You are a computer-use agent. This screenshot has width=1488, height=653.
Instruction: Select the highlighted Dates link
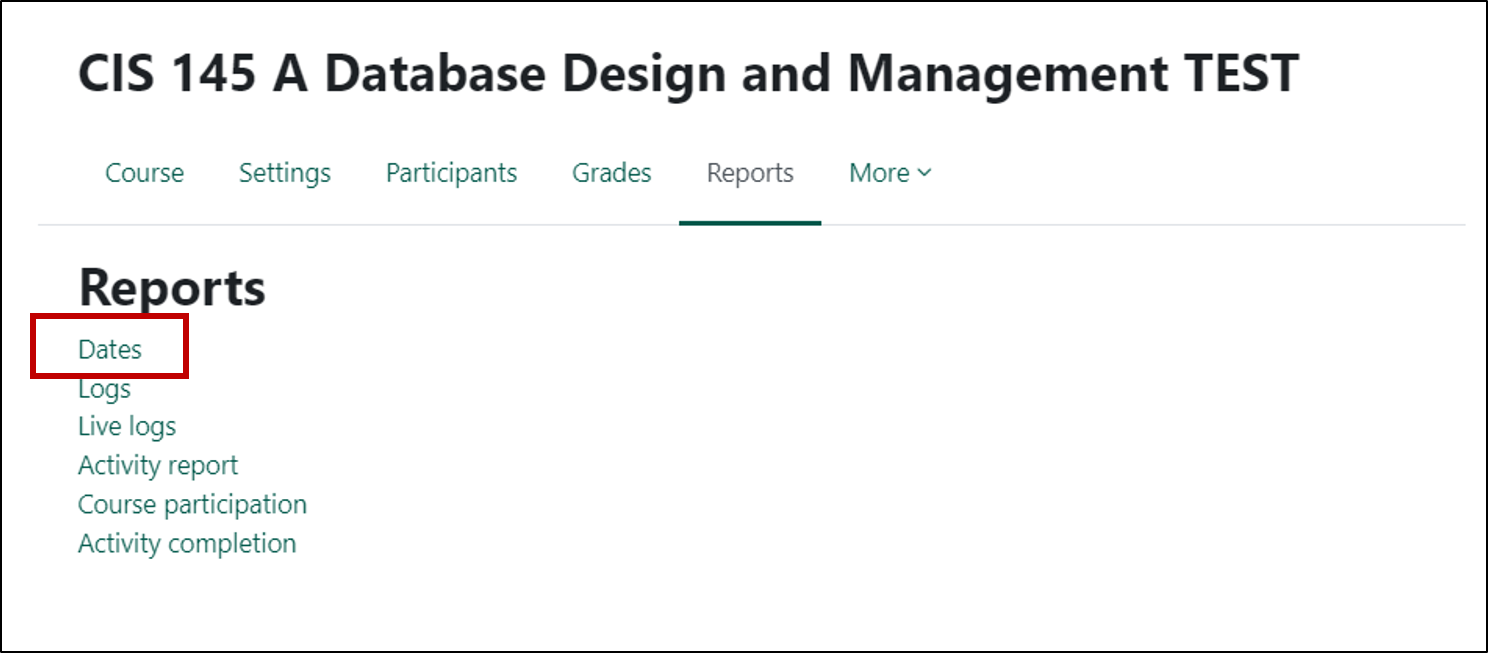point(109,349)
